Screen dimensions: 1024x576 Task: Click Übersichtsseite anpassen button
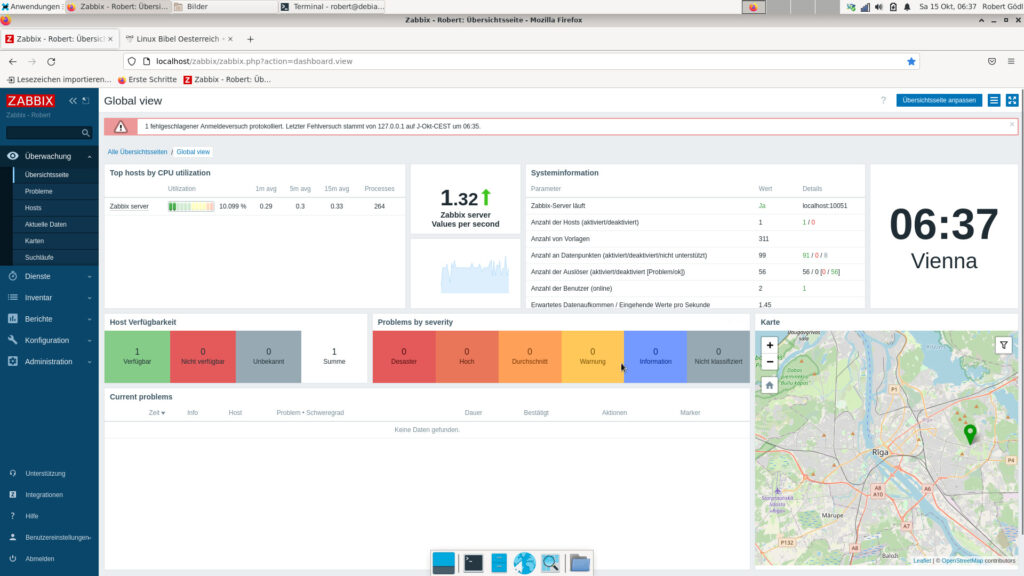(x=938, y=101)
